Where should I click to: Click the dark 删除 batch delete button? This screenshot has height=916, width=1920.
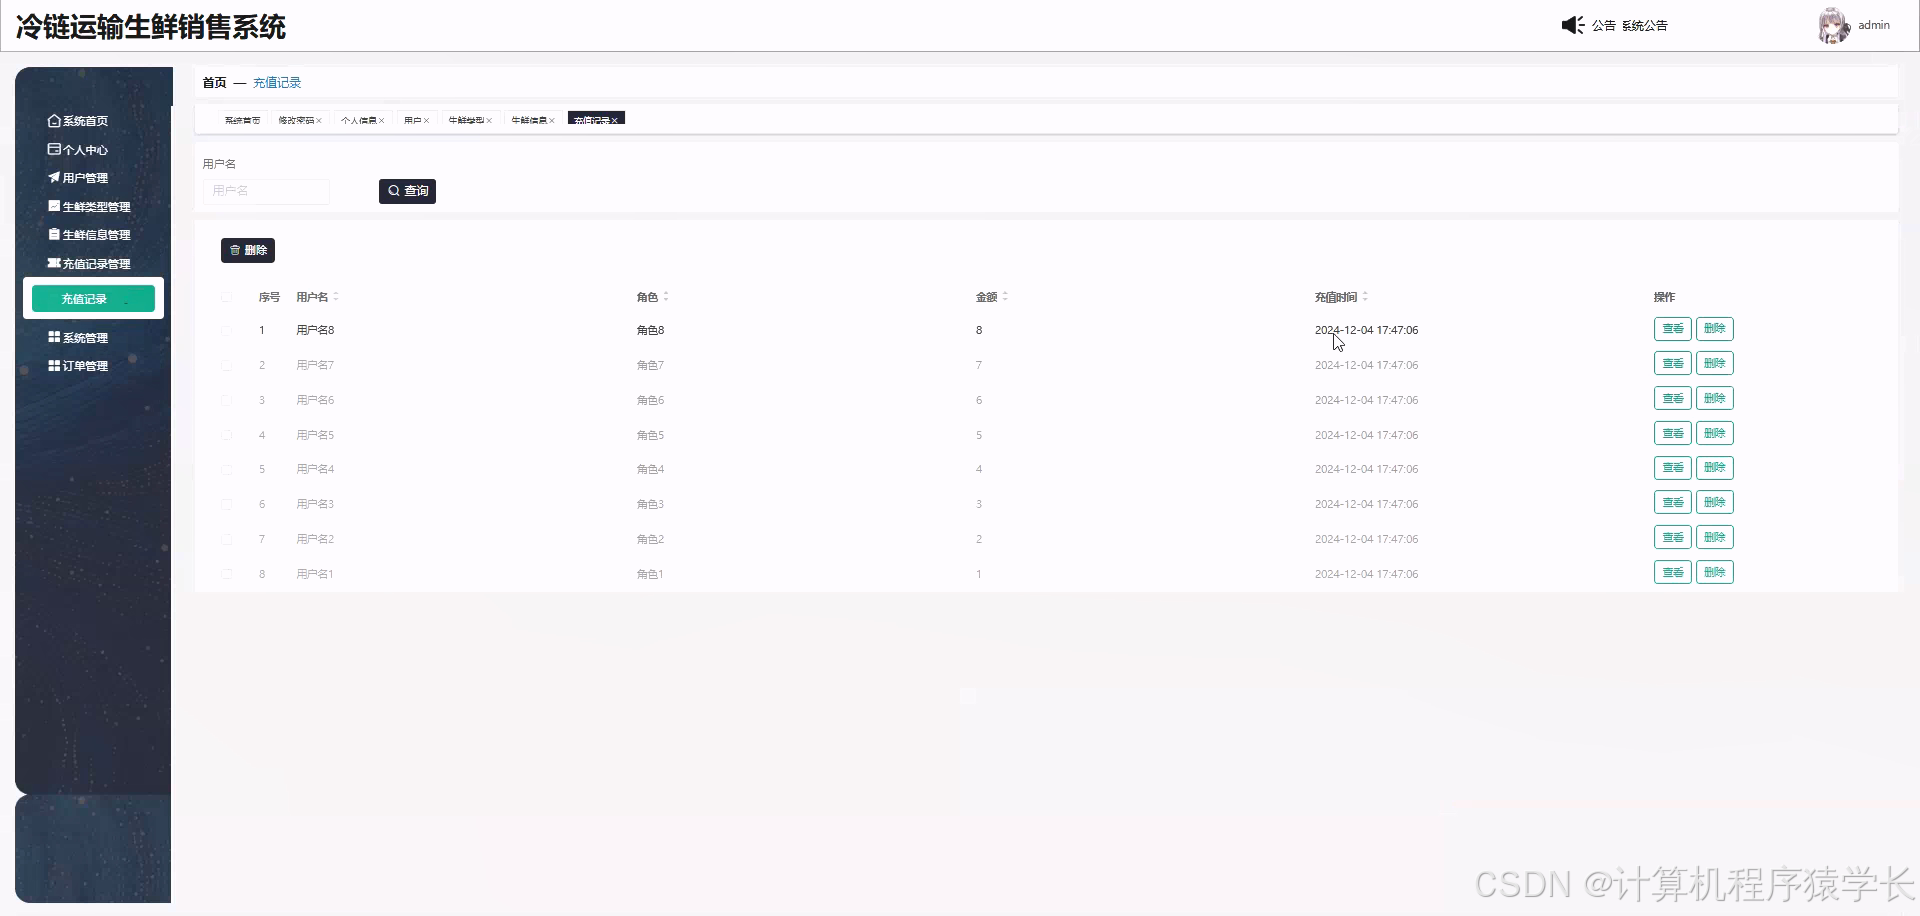click(248, 250)
